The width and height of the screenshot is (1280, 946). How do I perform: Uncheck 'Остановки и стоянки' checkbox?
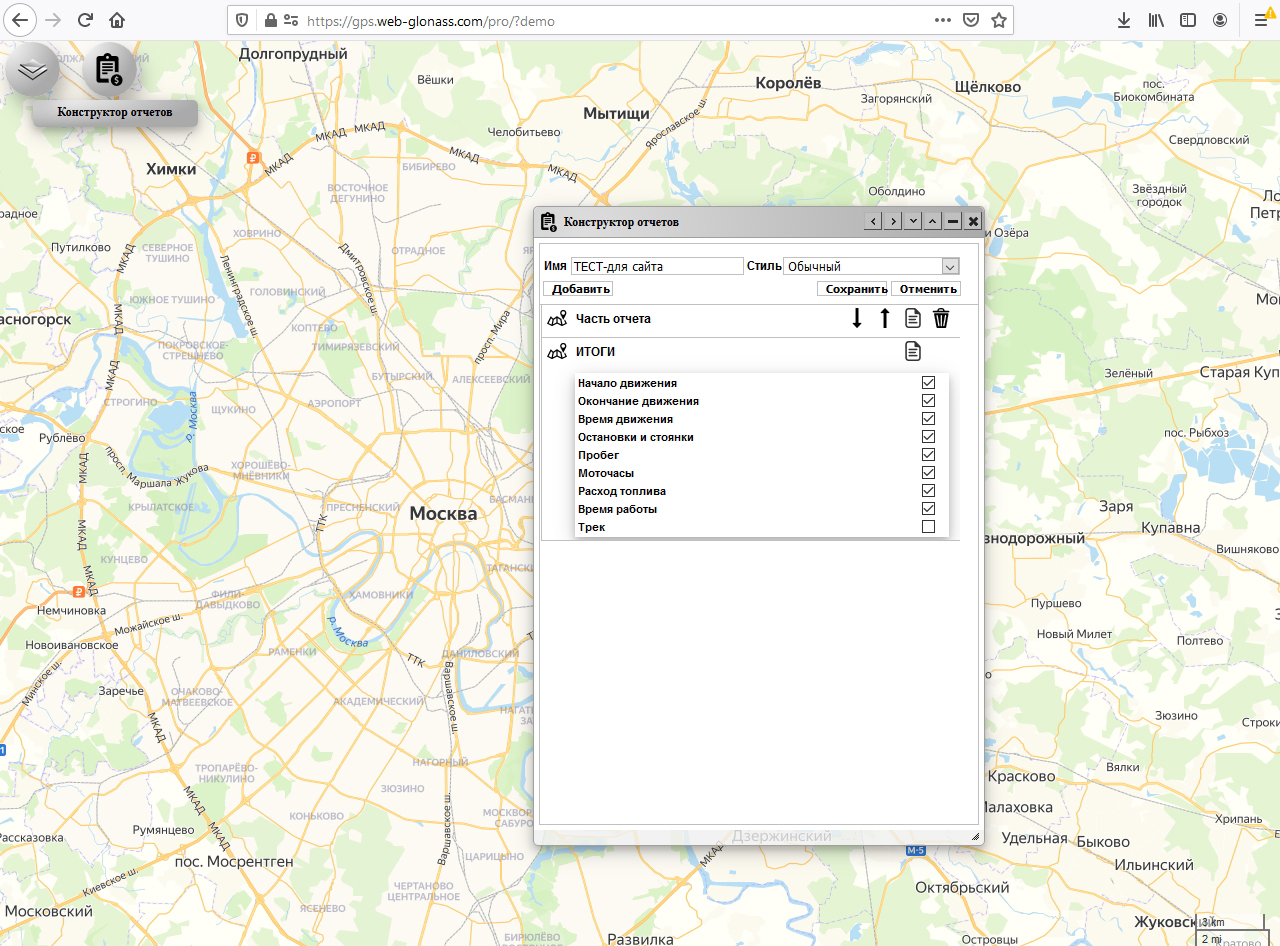(928, 436)
